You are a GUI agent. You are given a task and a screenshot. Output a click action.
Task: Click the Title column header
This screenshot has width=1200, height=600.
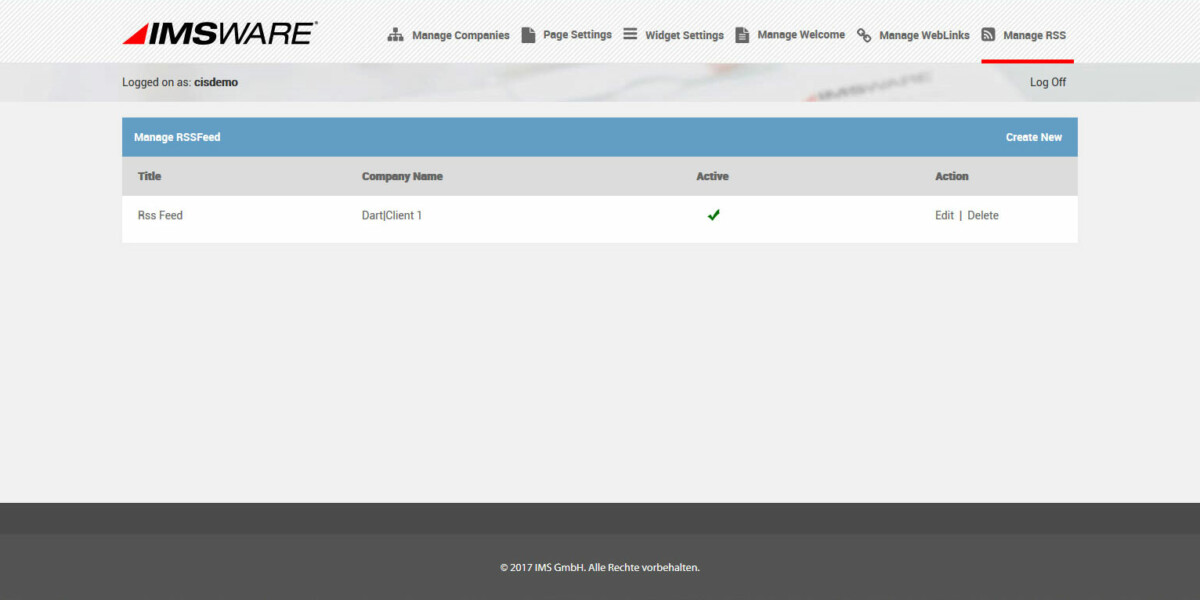pos(149,176)
